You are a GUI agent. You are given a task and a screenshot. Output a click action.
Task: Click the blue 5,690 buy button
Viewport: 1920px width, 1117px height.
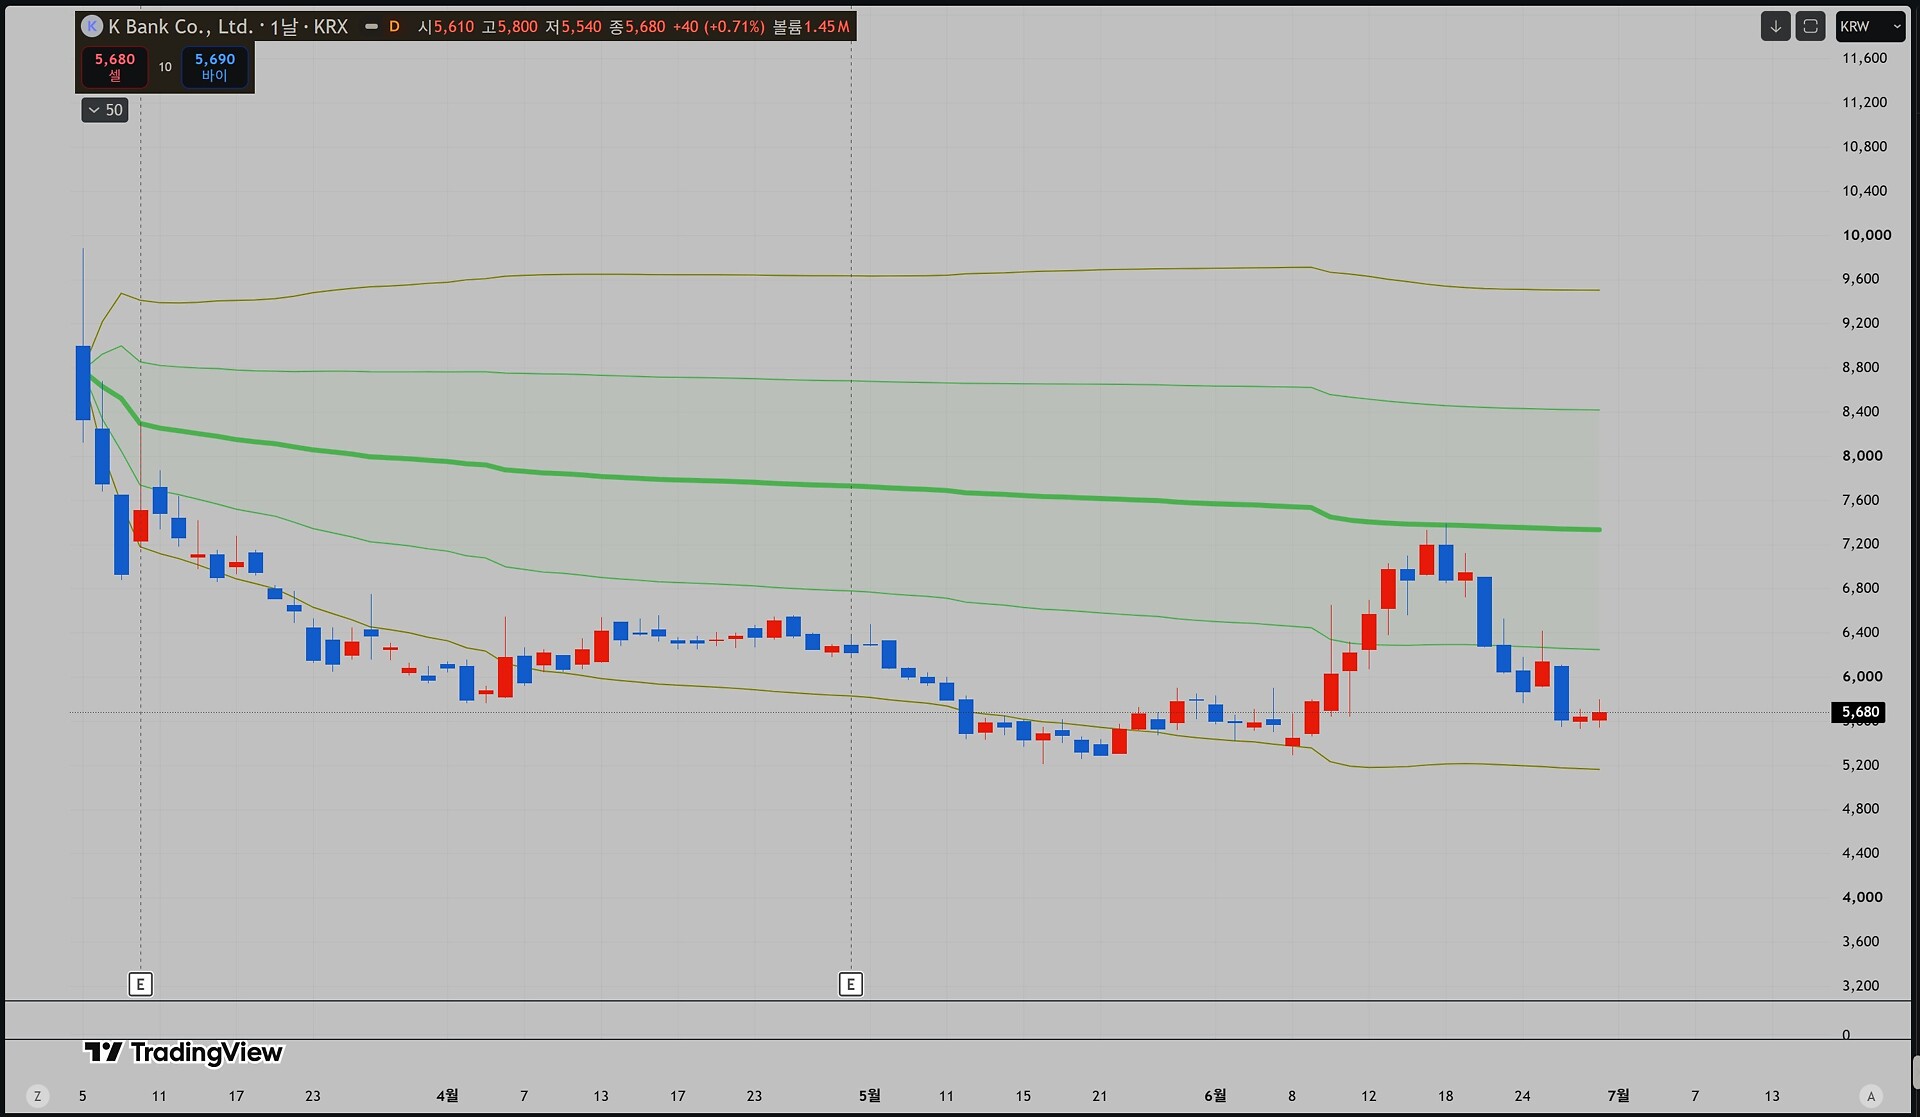tap(215, 67)
